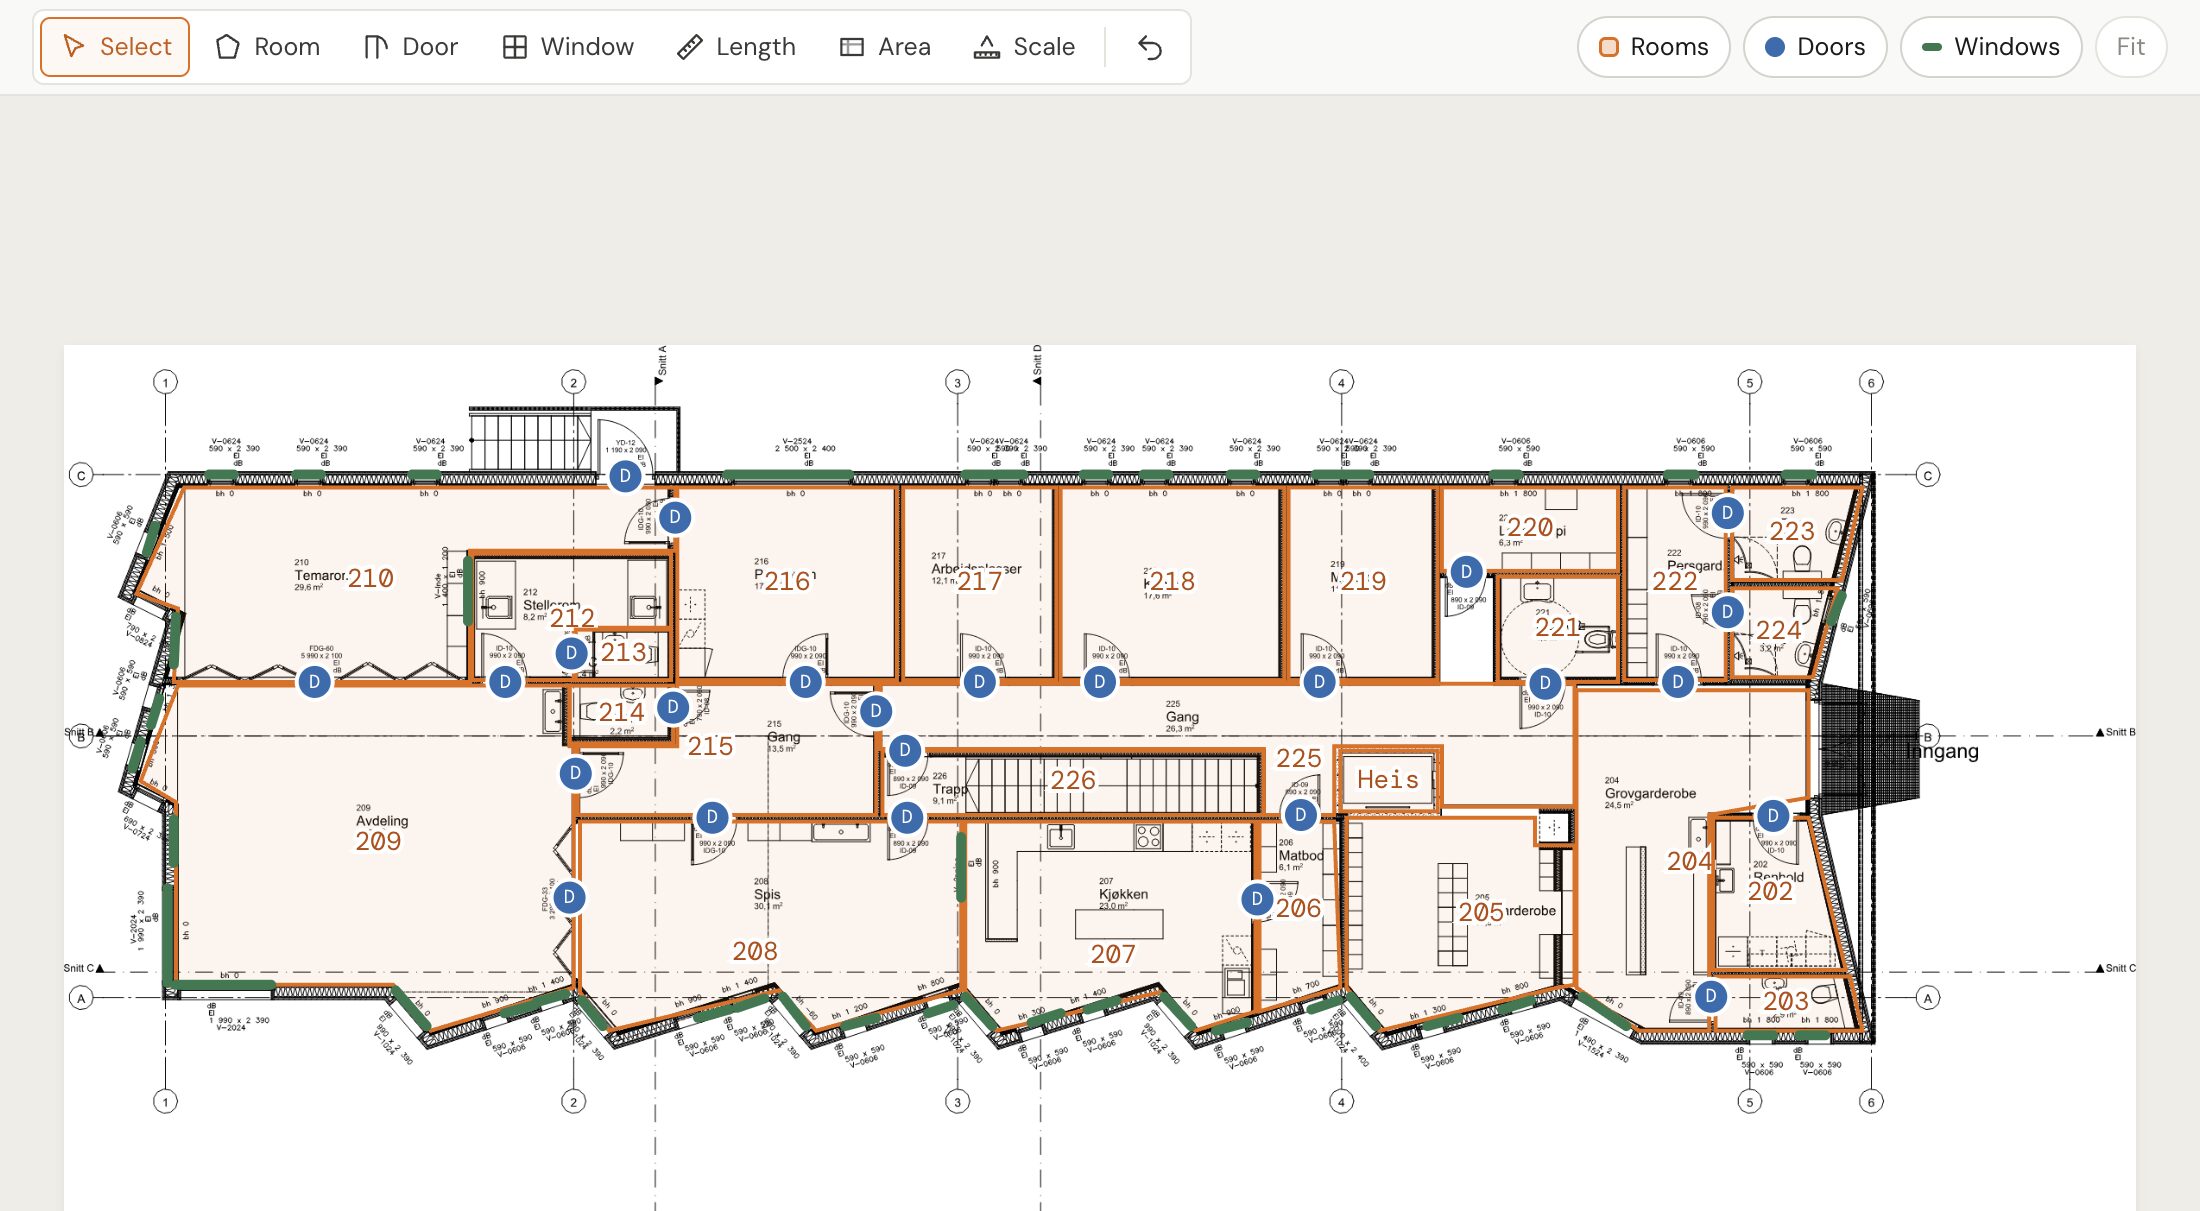
Task: Click door marker above room 202
Action: (x=1773, y=816)
